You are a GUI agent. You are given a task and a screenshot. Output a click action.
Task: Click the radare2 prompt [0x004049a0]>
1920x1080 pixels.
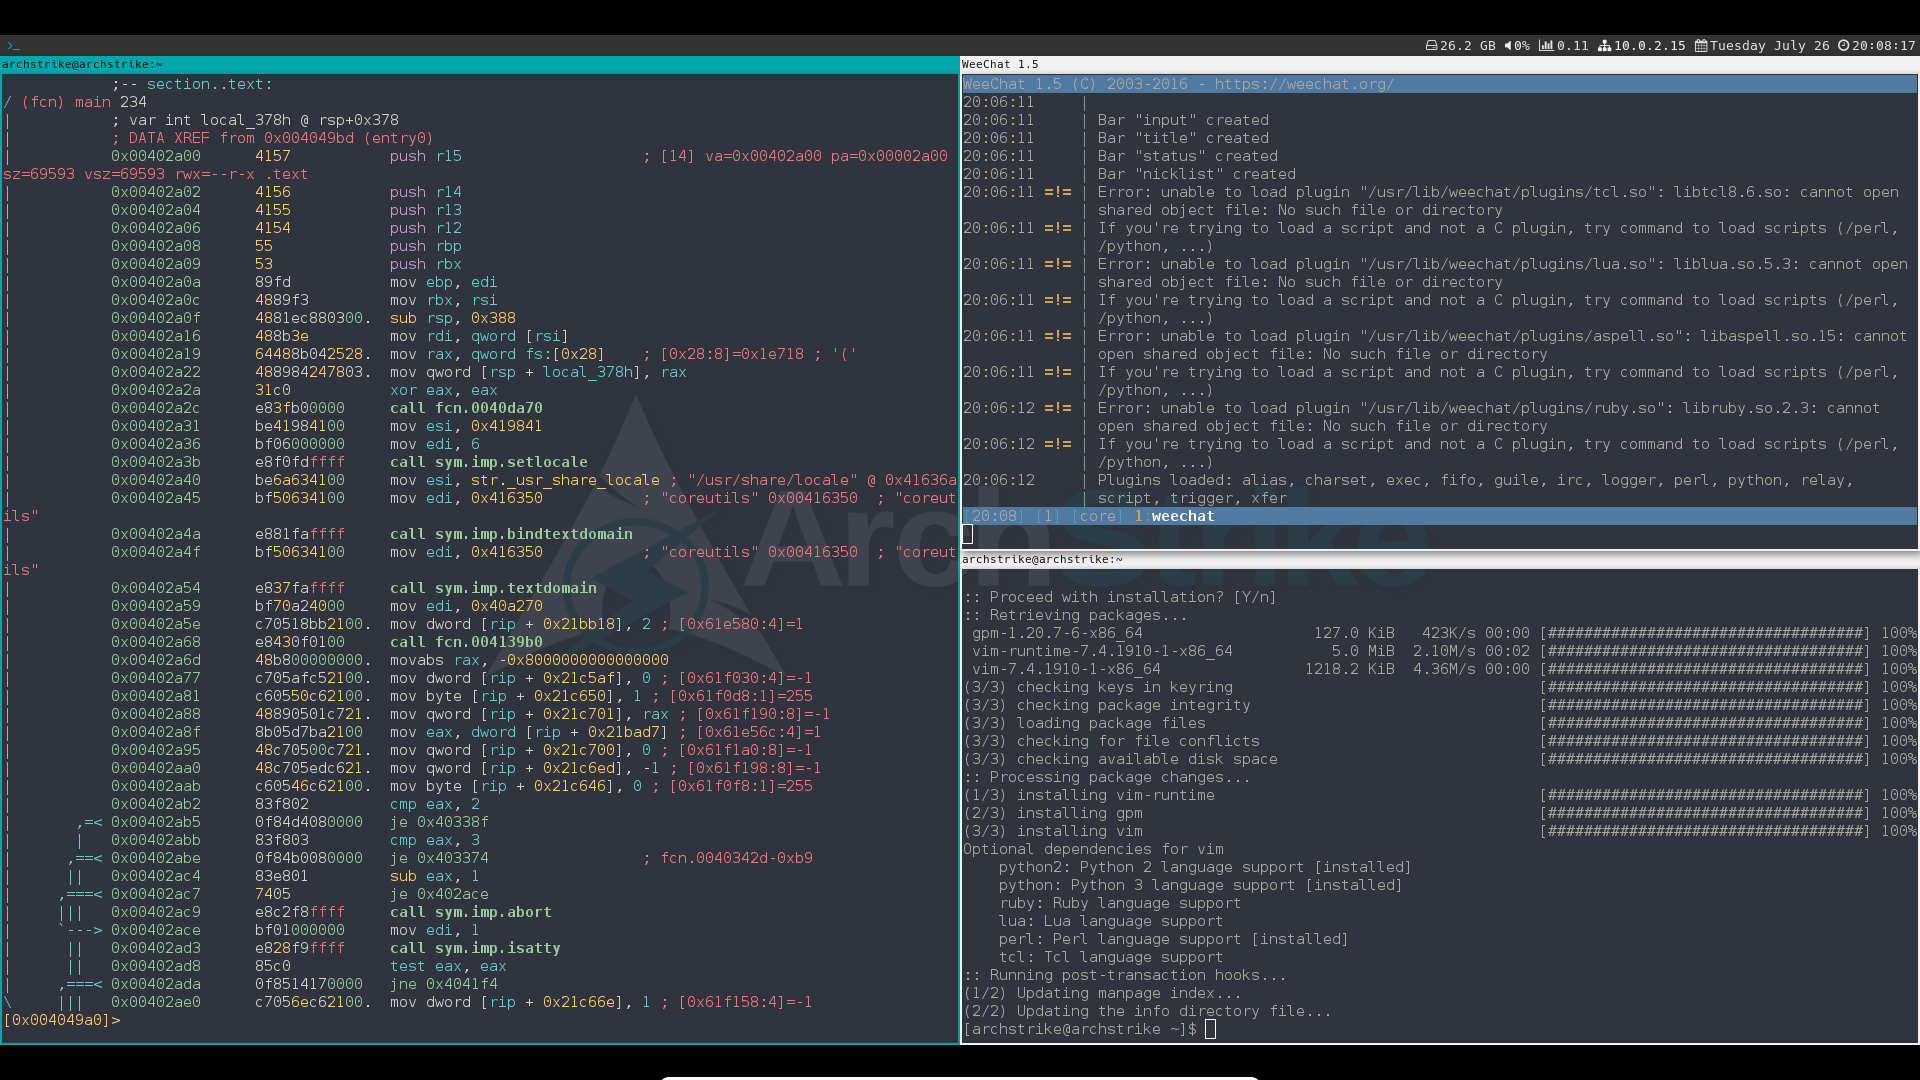[62, 1020]
